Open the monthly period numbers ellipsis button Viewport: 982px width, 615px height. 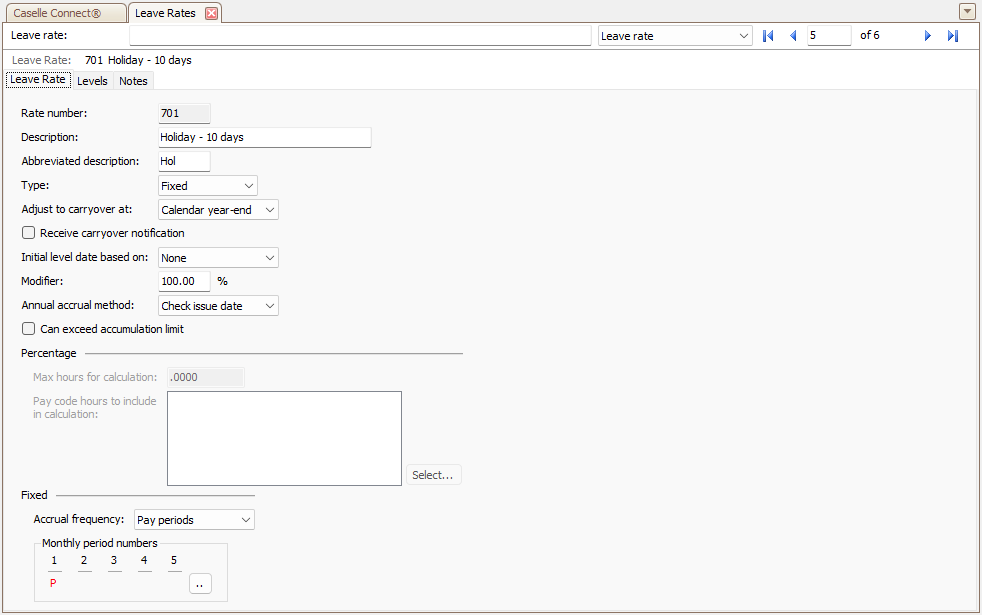pyautogui.click(x=200, y=584)
